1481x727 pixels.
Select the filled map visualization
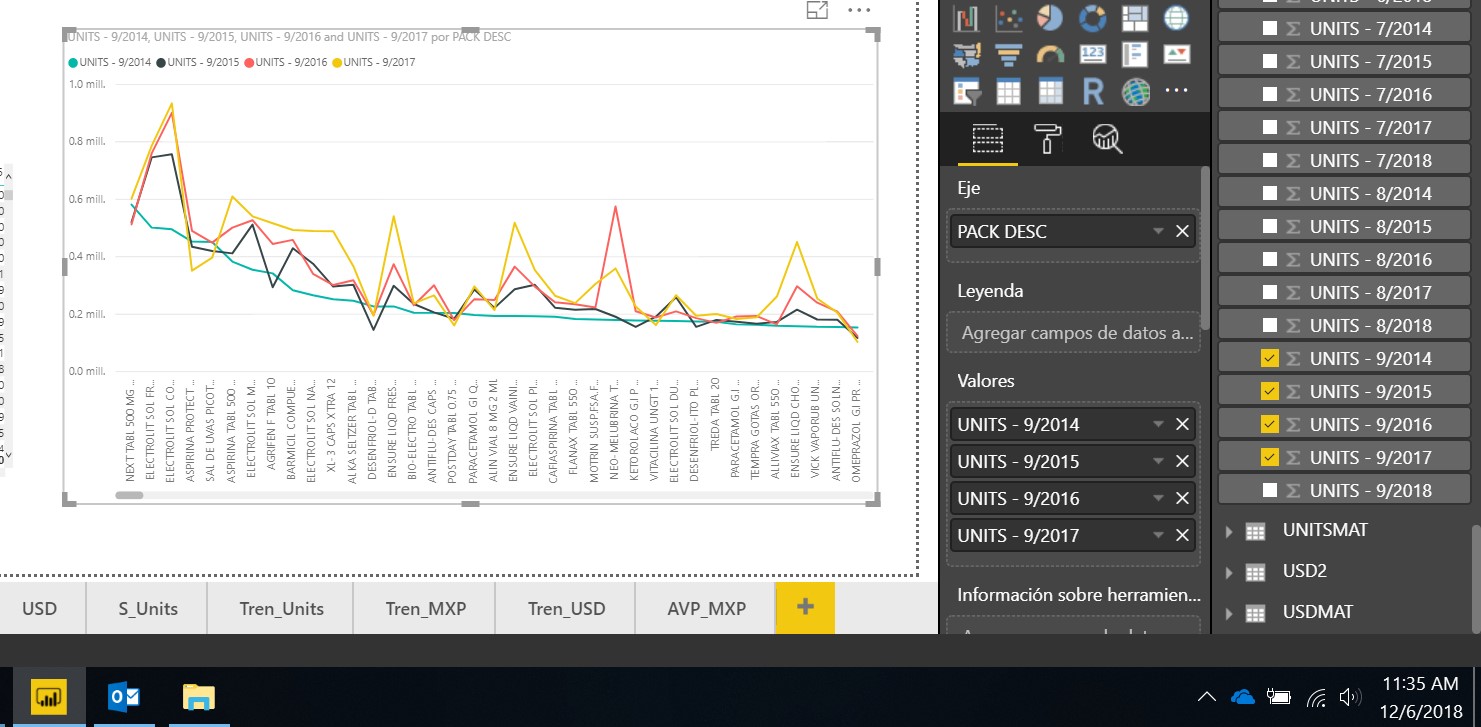pos(967,55)
